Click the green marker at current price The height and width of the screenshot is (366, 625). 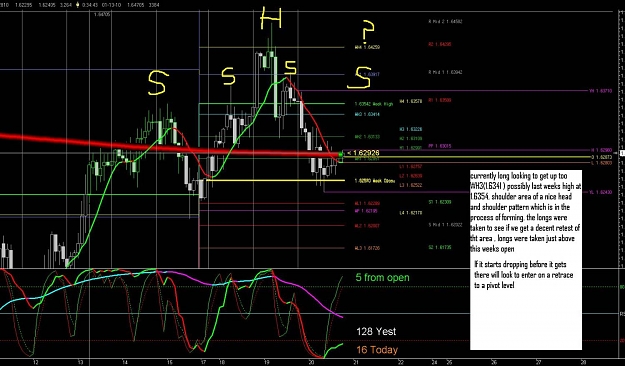tap(341, 154)
